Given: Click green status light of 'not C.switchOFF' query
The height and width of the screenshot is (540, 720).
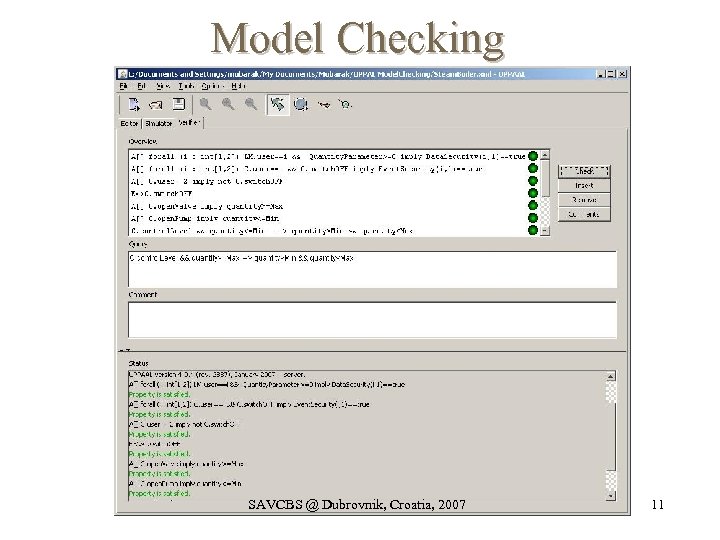Looking at the screenshot, I should 533,180.
